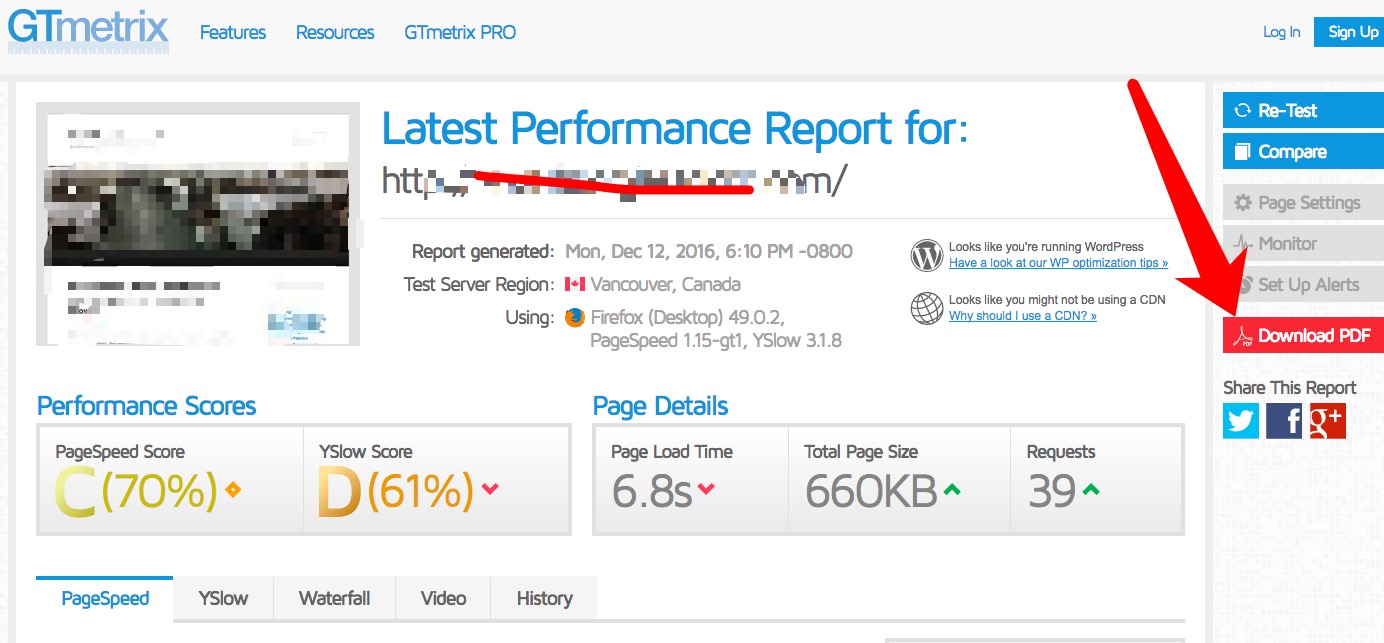Viewport: 1384px width, 643px height.
Task: Click 'Firefox (Desktop) 49.0.2' text
Action: [688, 318]
